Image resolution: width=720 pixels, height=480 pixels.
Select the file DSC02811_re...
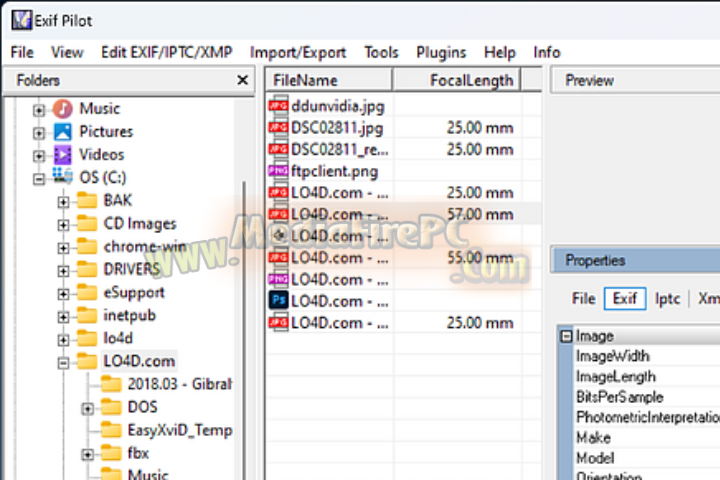point(339,150)
